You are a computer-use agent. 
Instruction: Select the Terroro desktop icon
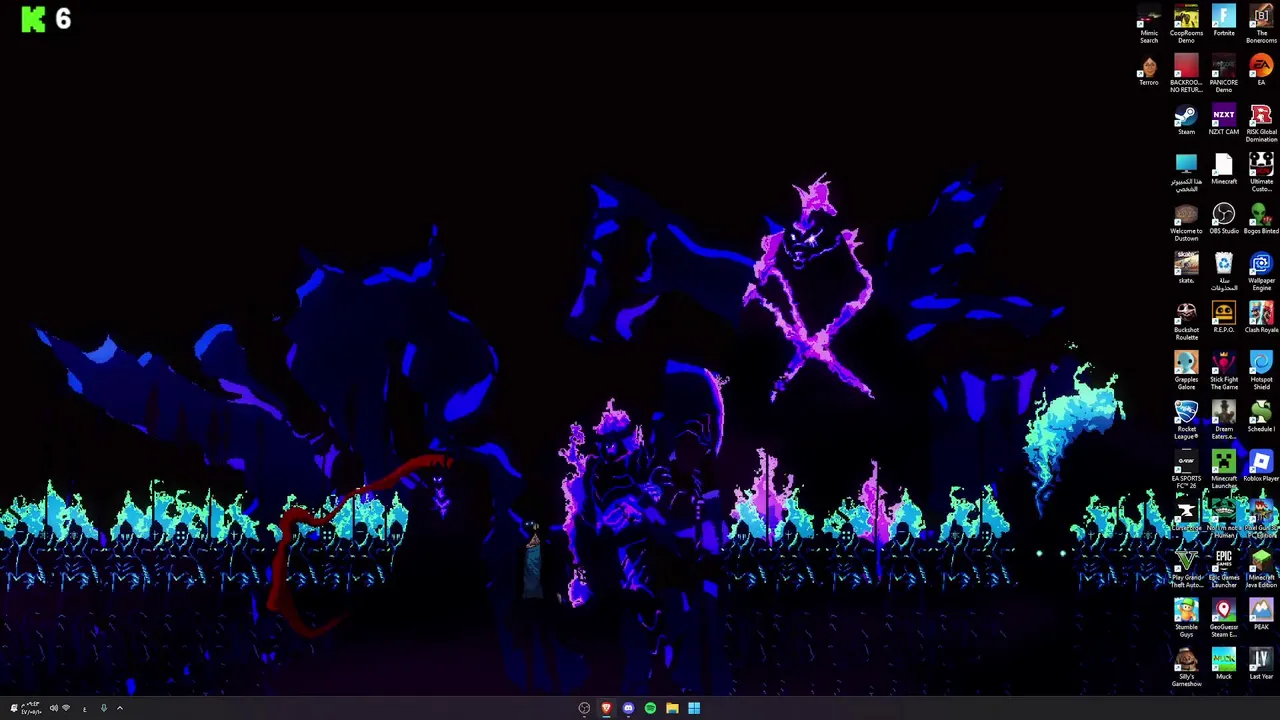[1149, 71]
